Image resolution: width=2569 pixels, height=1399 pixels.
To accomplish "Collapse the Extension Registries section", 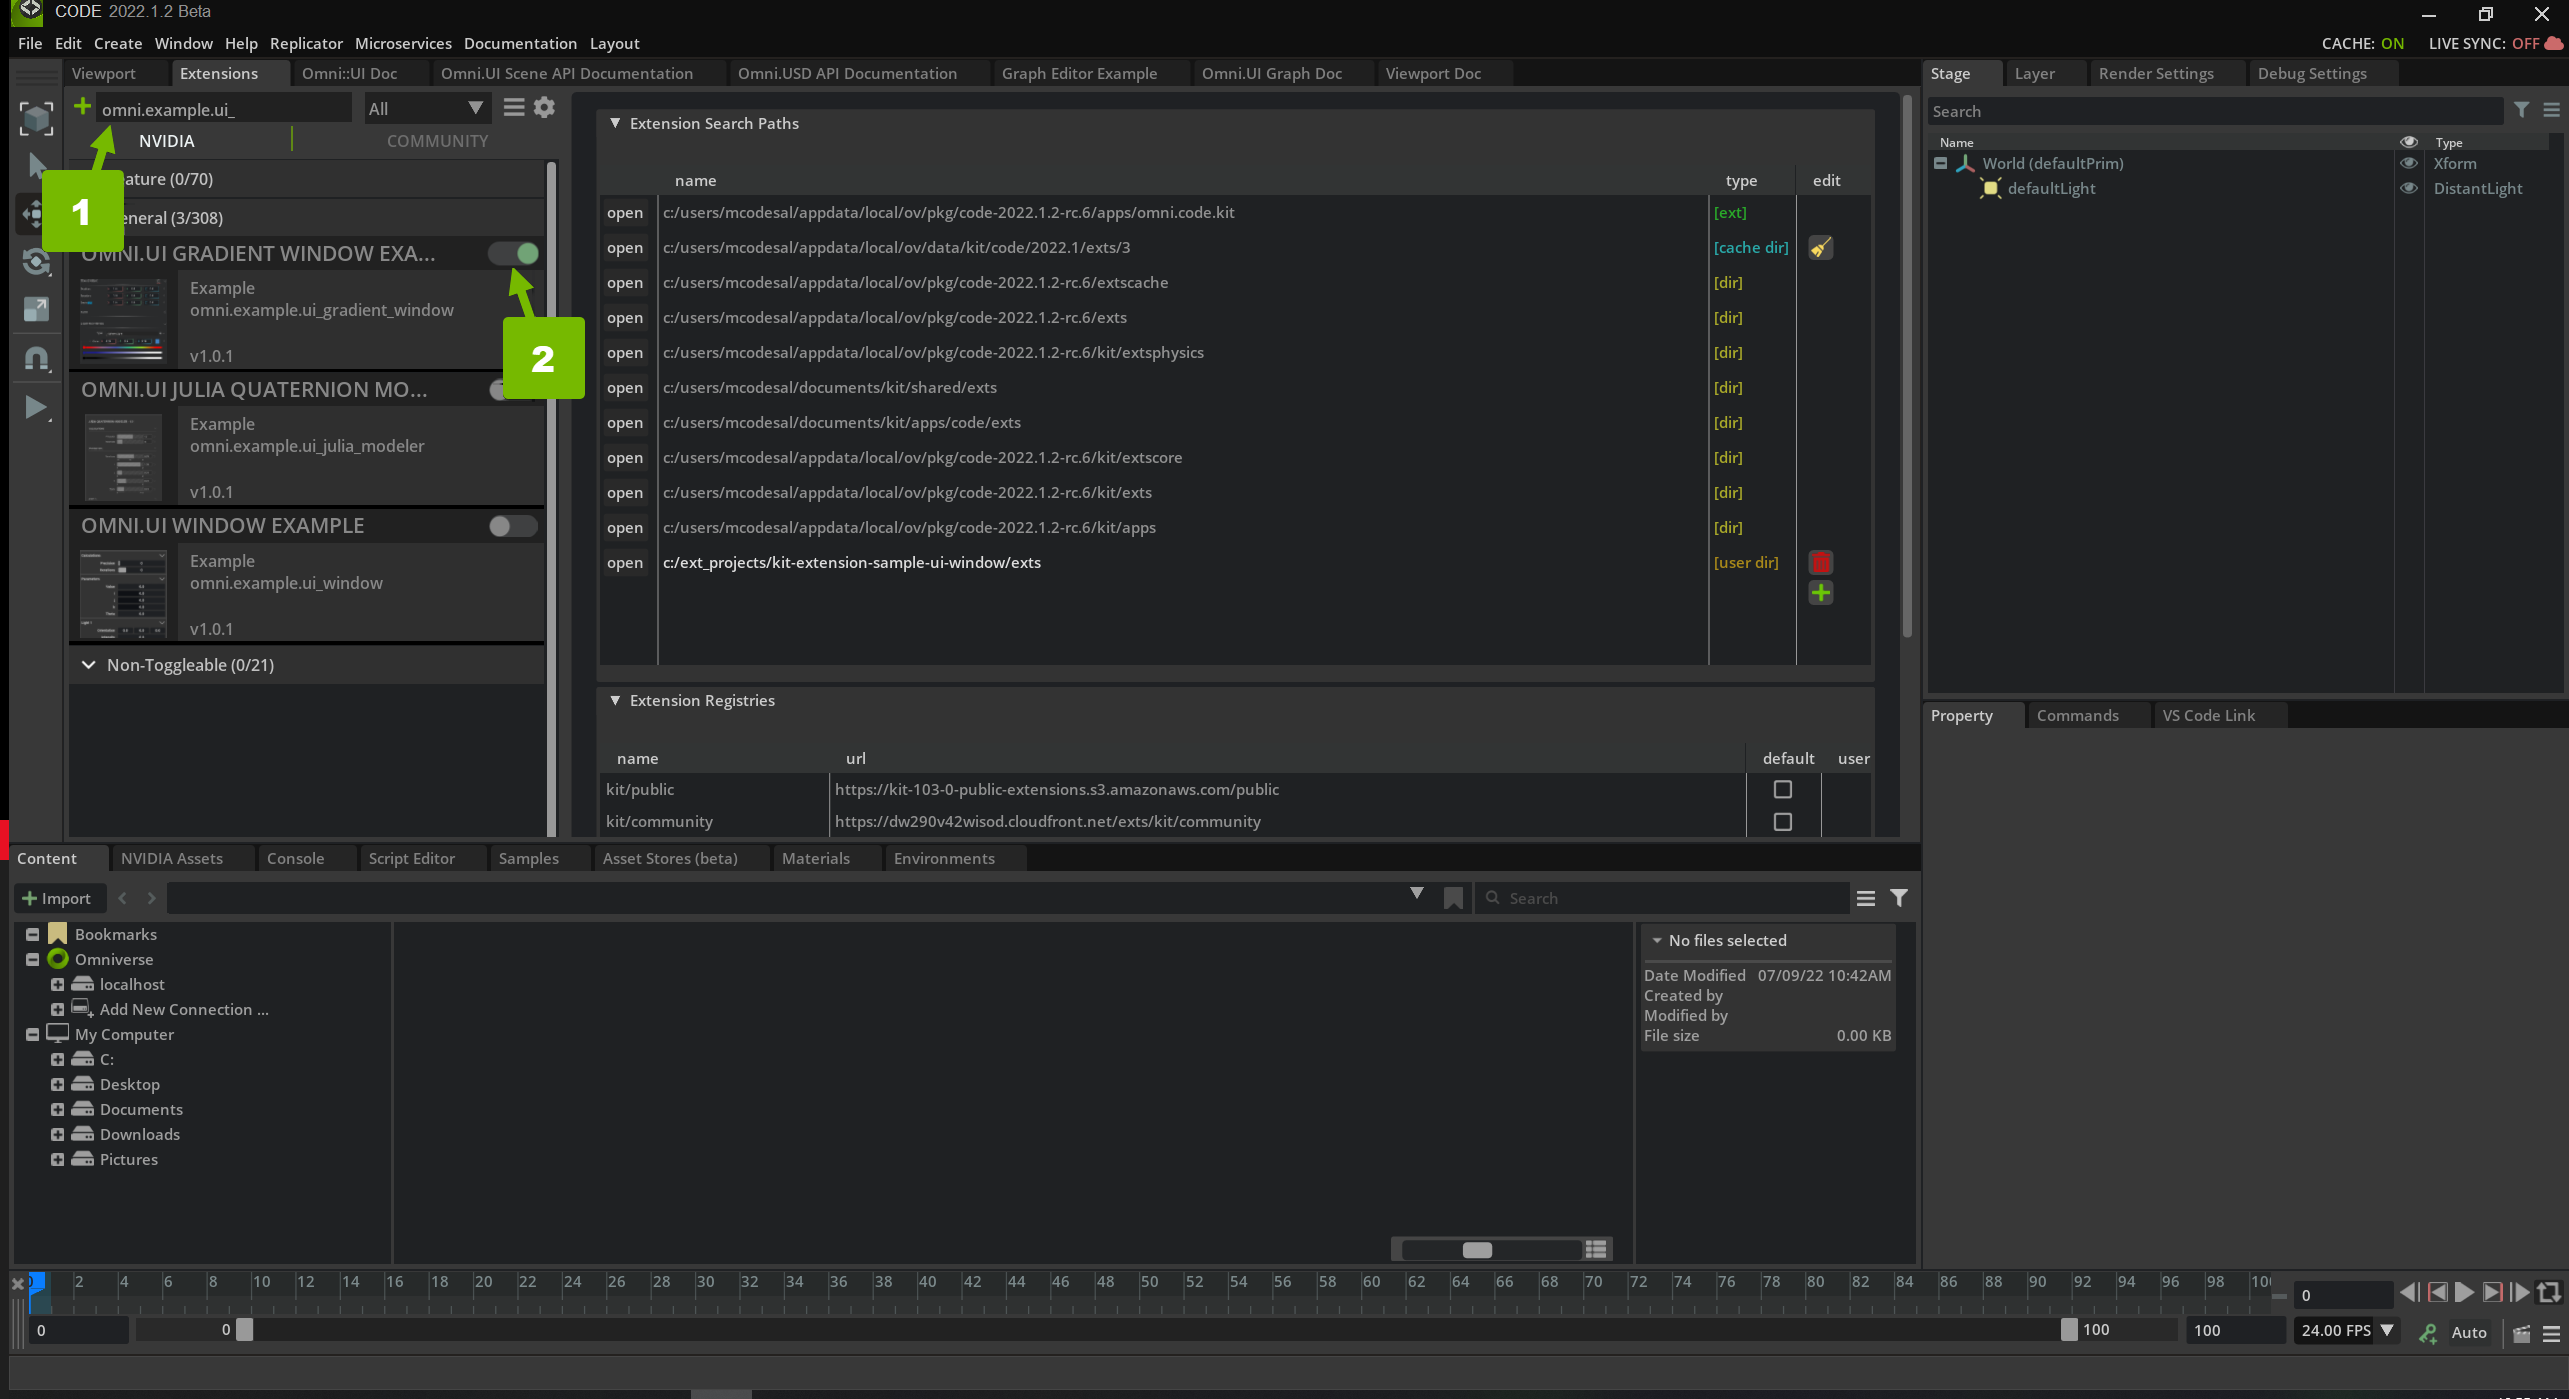I will click(x=615, y=700).
